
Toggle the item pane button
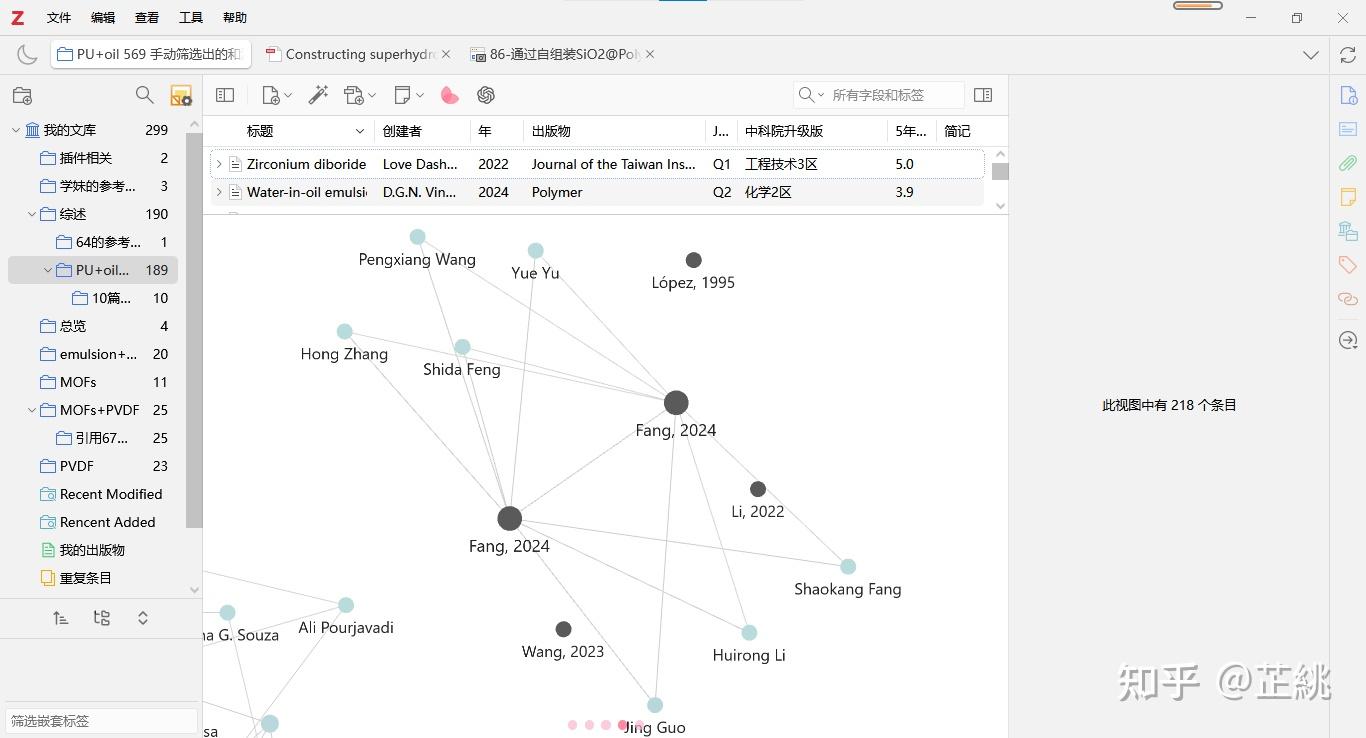click(x=983, y=95)
